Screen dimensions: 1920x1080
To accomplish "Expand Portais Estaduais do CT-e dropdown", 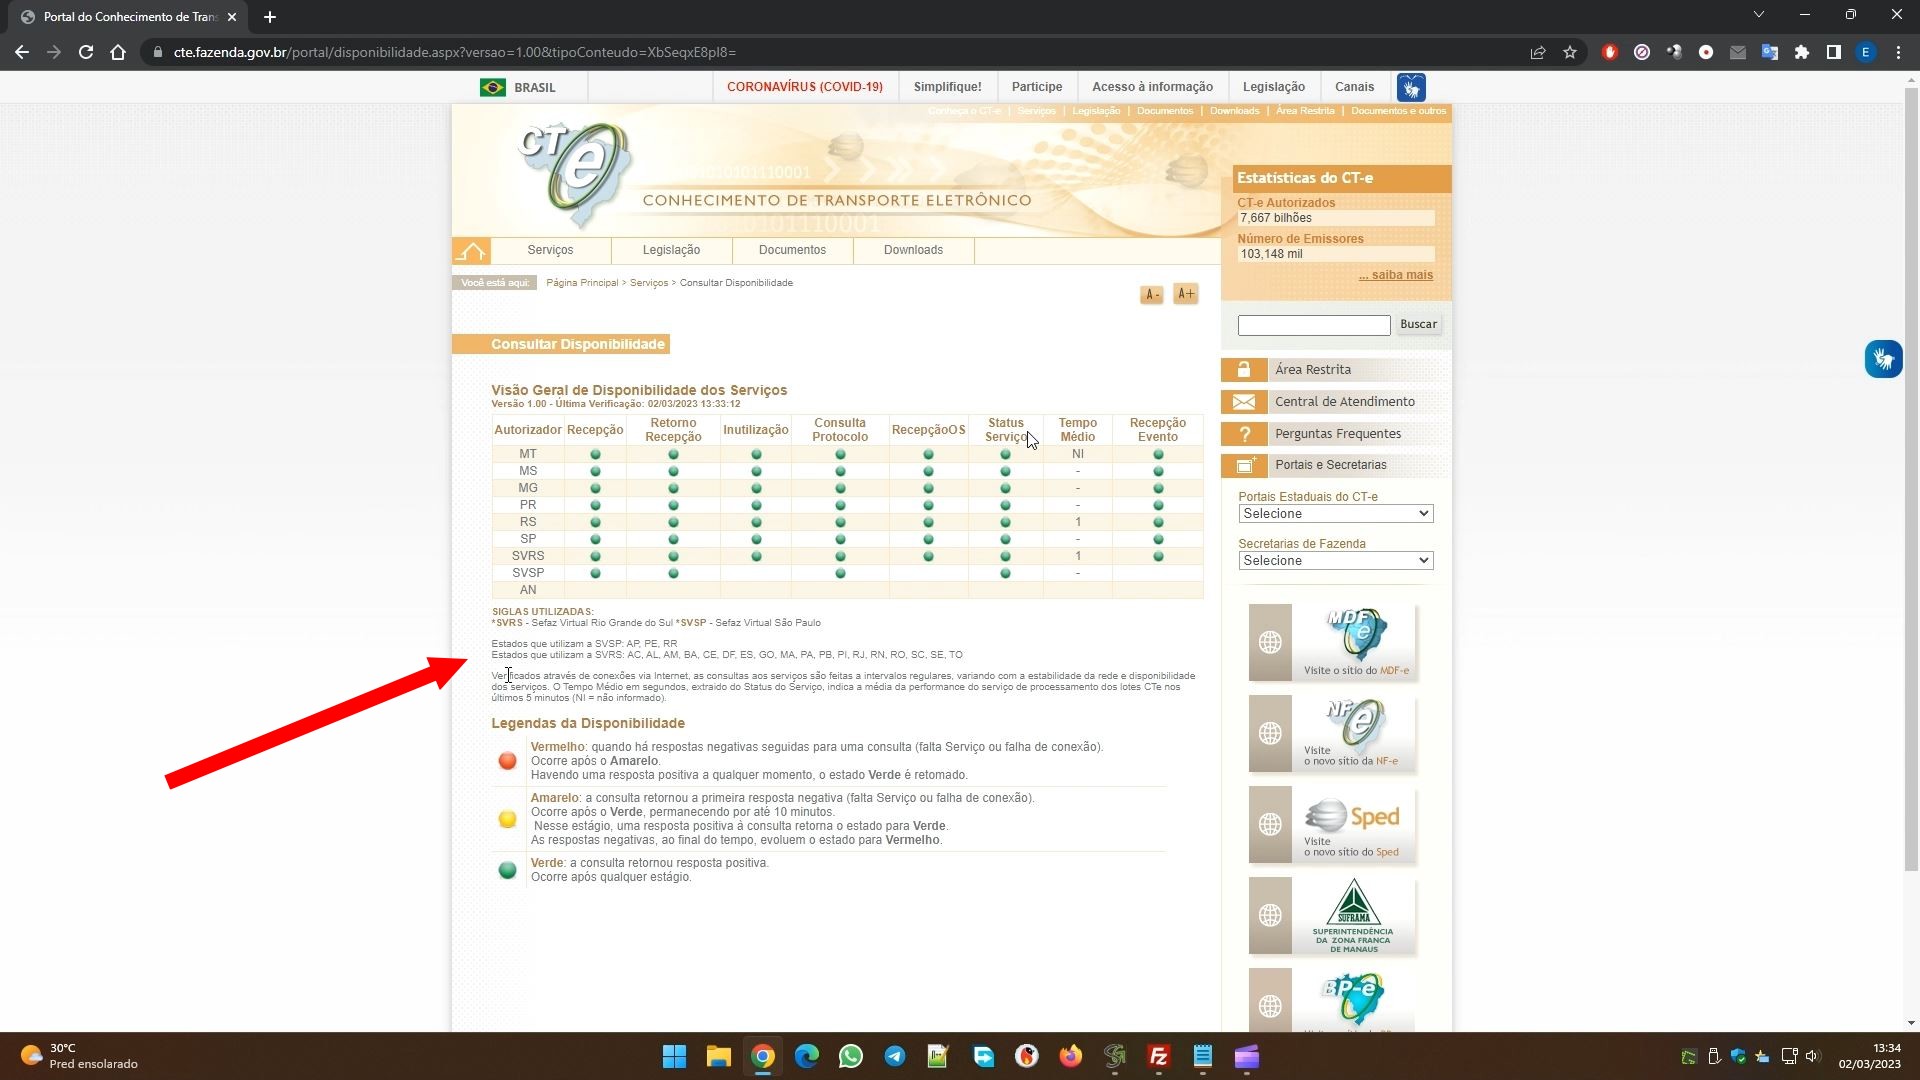I will pos(1335,514).
